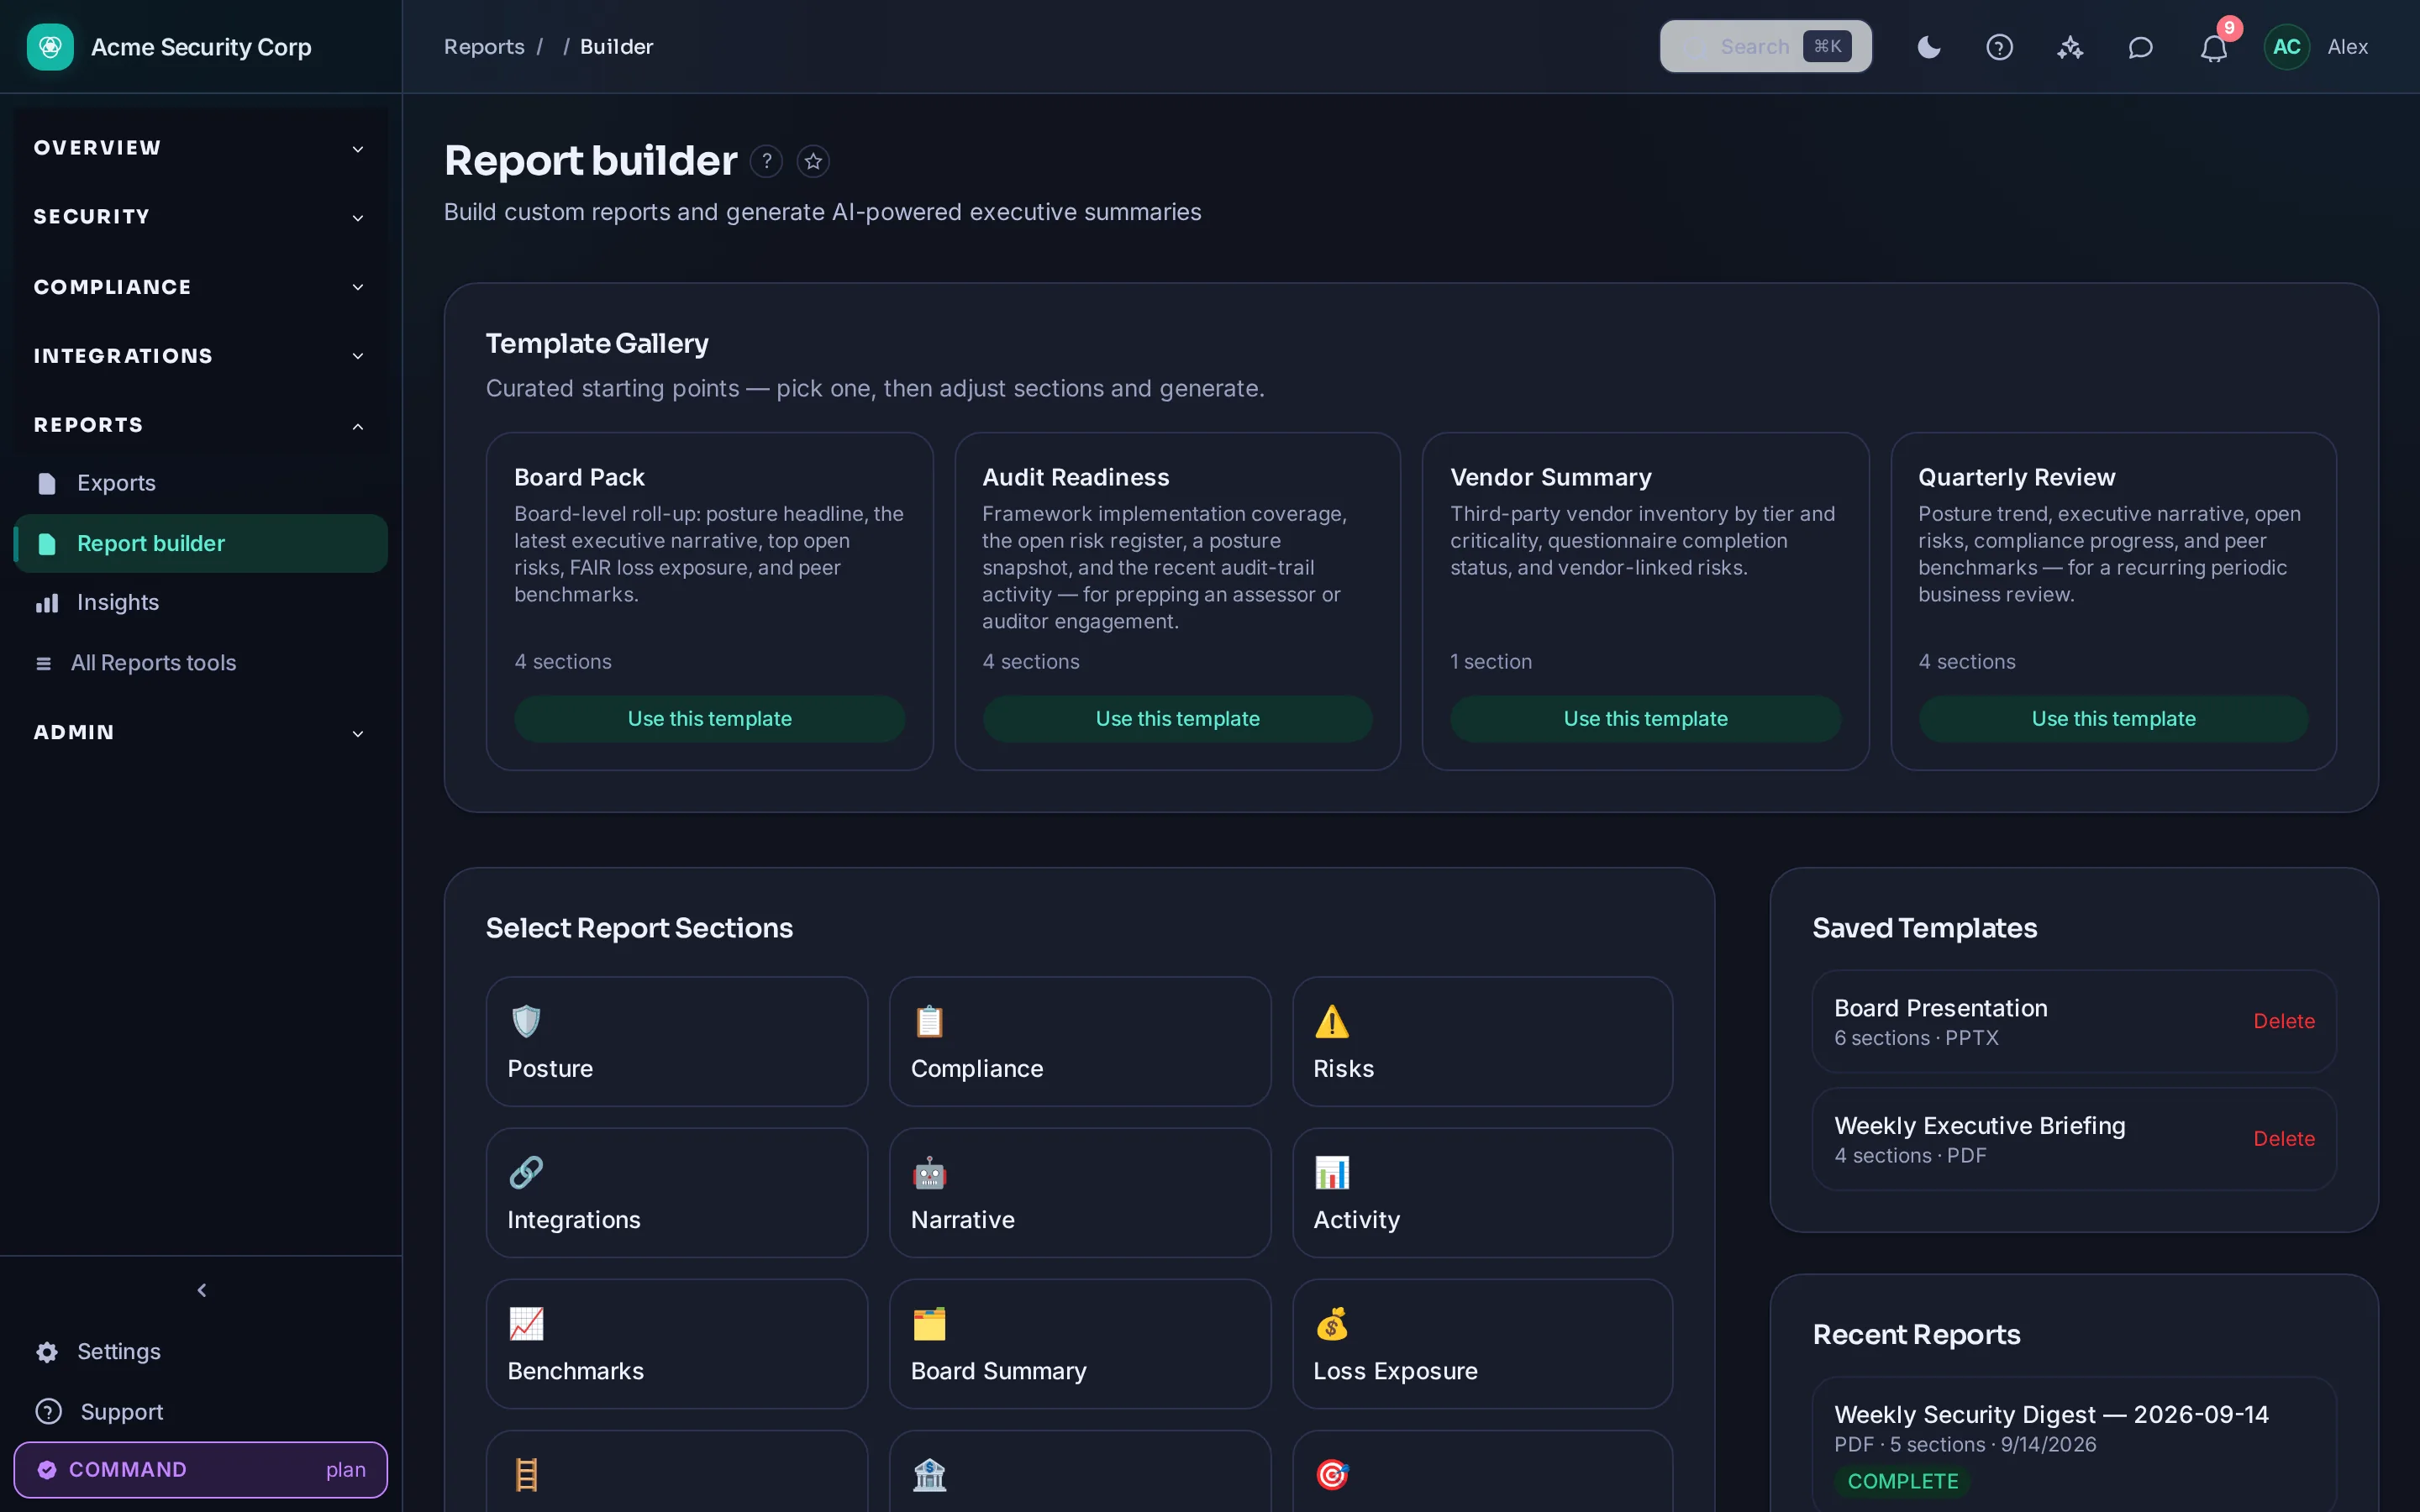Expand the ADMIN sidebar section
The height and width of the screenshot is (1512, 2420).
coord(200,732)
